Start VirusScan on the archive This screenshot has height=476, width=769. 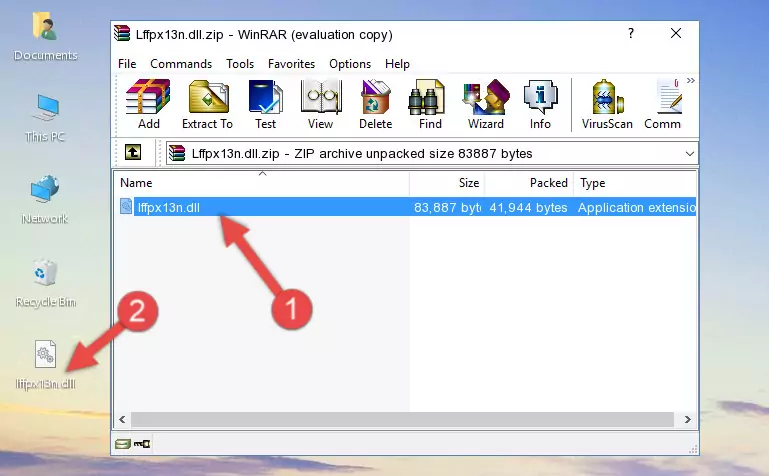[x=607, y=104]
